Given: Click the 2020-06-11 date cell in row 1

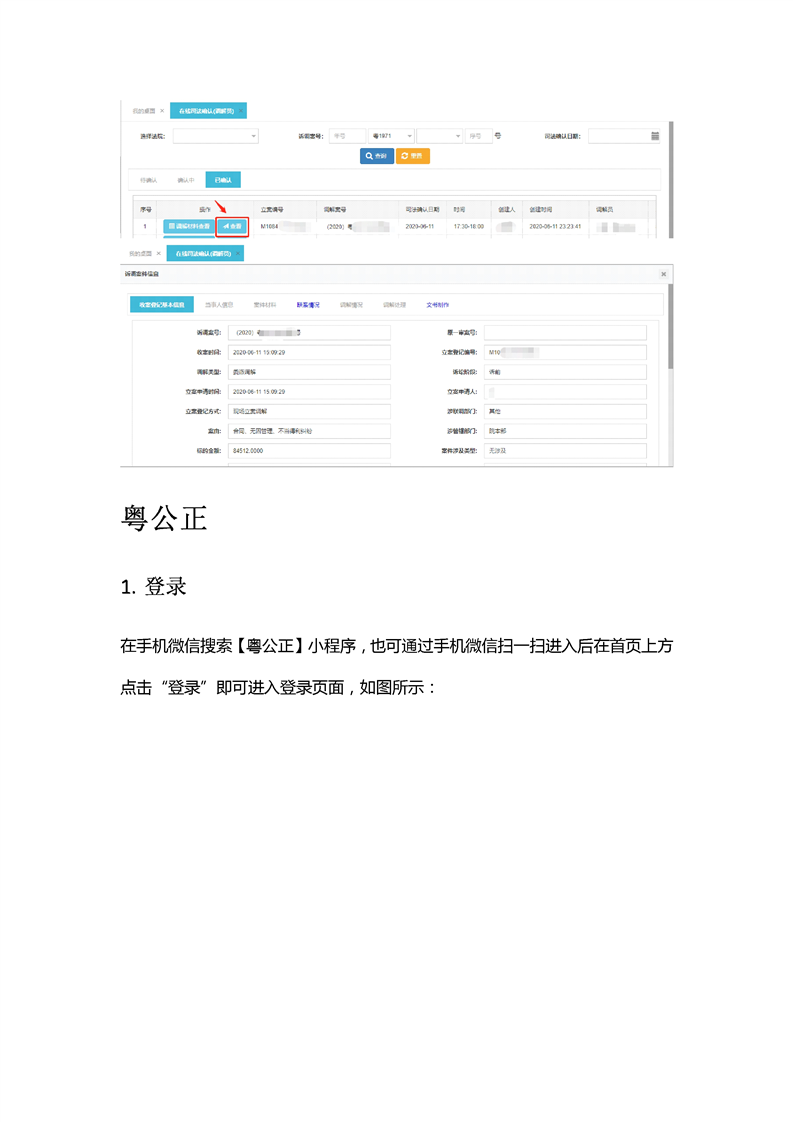Looking at the screenshot, I should [x=420, y=226].
